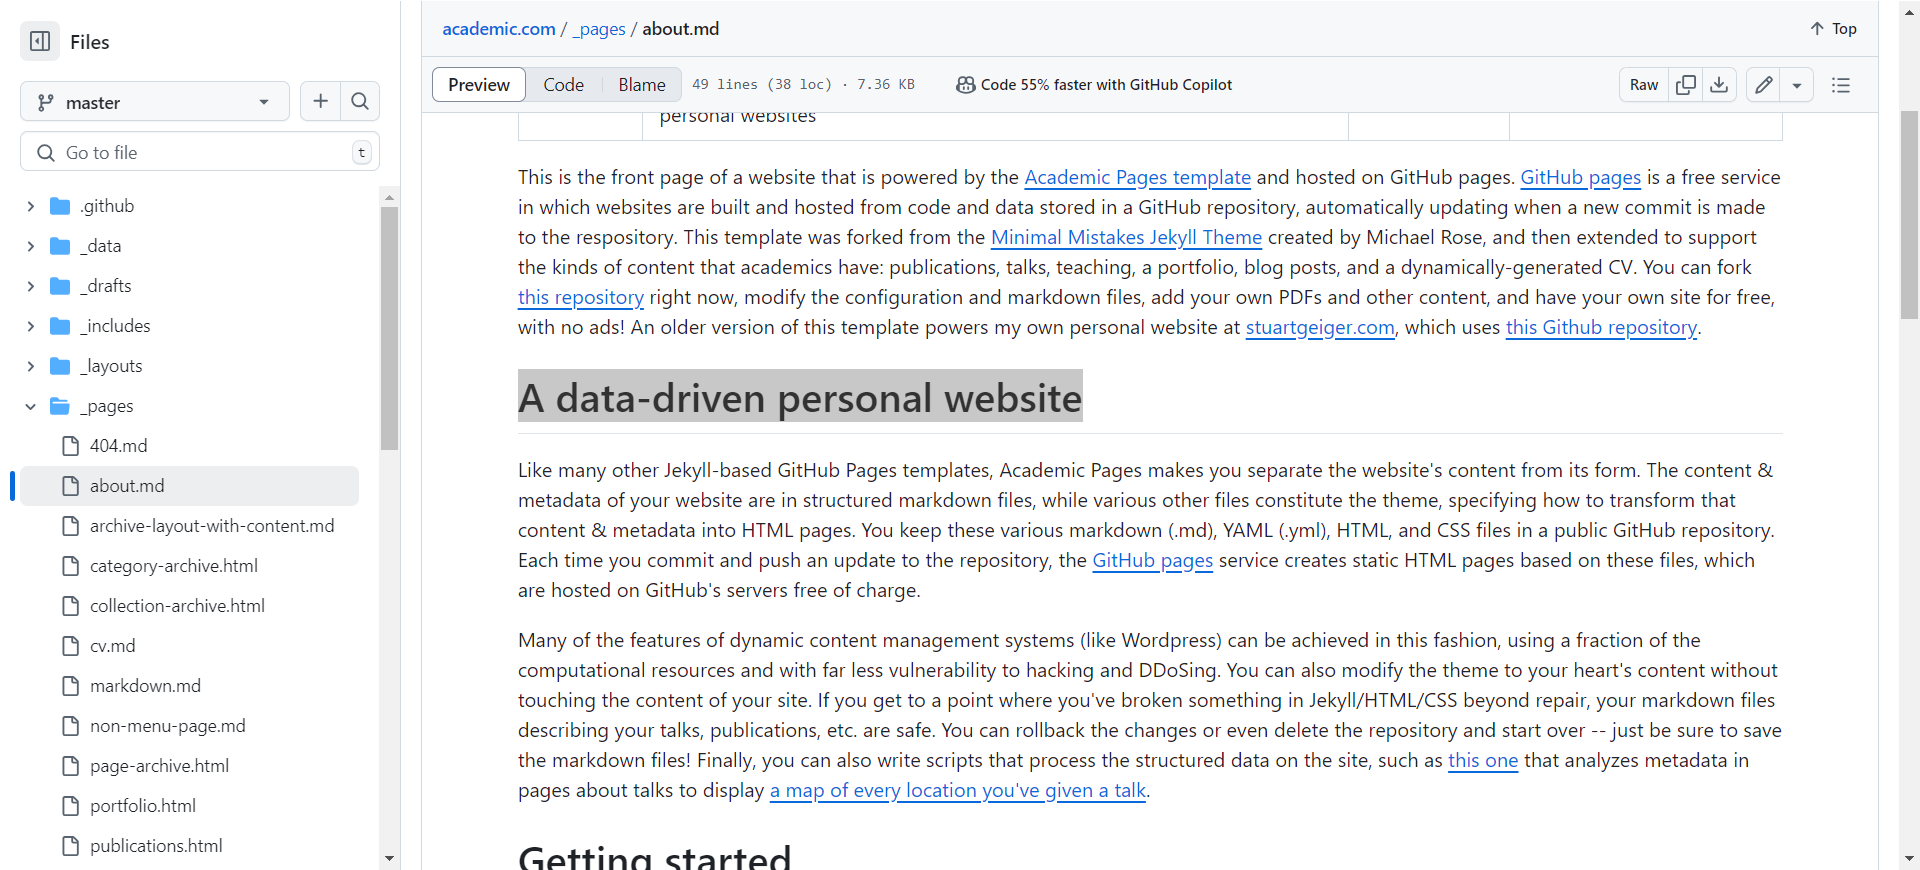The width and height of the screenshot is (1920, 870).
Task: Follow the Minimal Mistakes Jekyll Theme link
Action: [x=1126, y=238]
